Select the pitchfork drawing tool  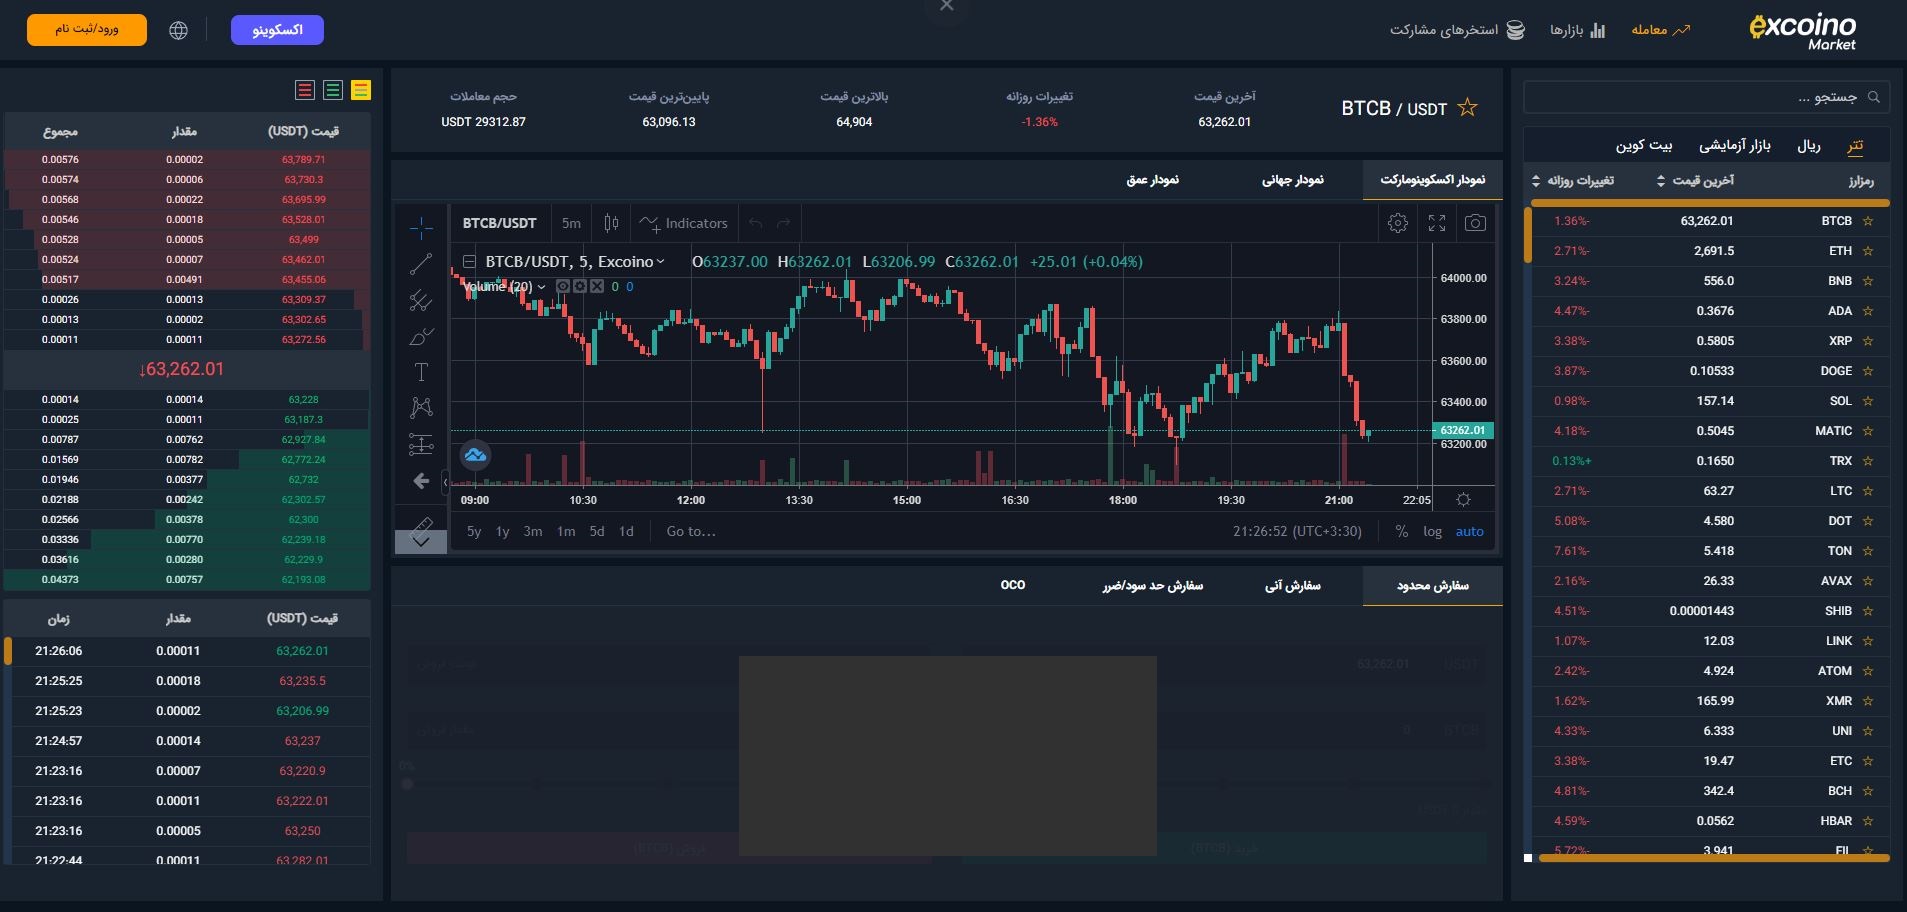421,300
